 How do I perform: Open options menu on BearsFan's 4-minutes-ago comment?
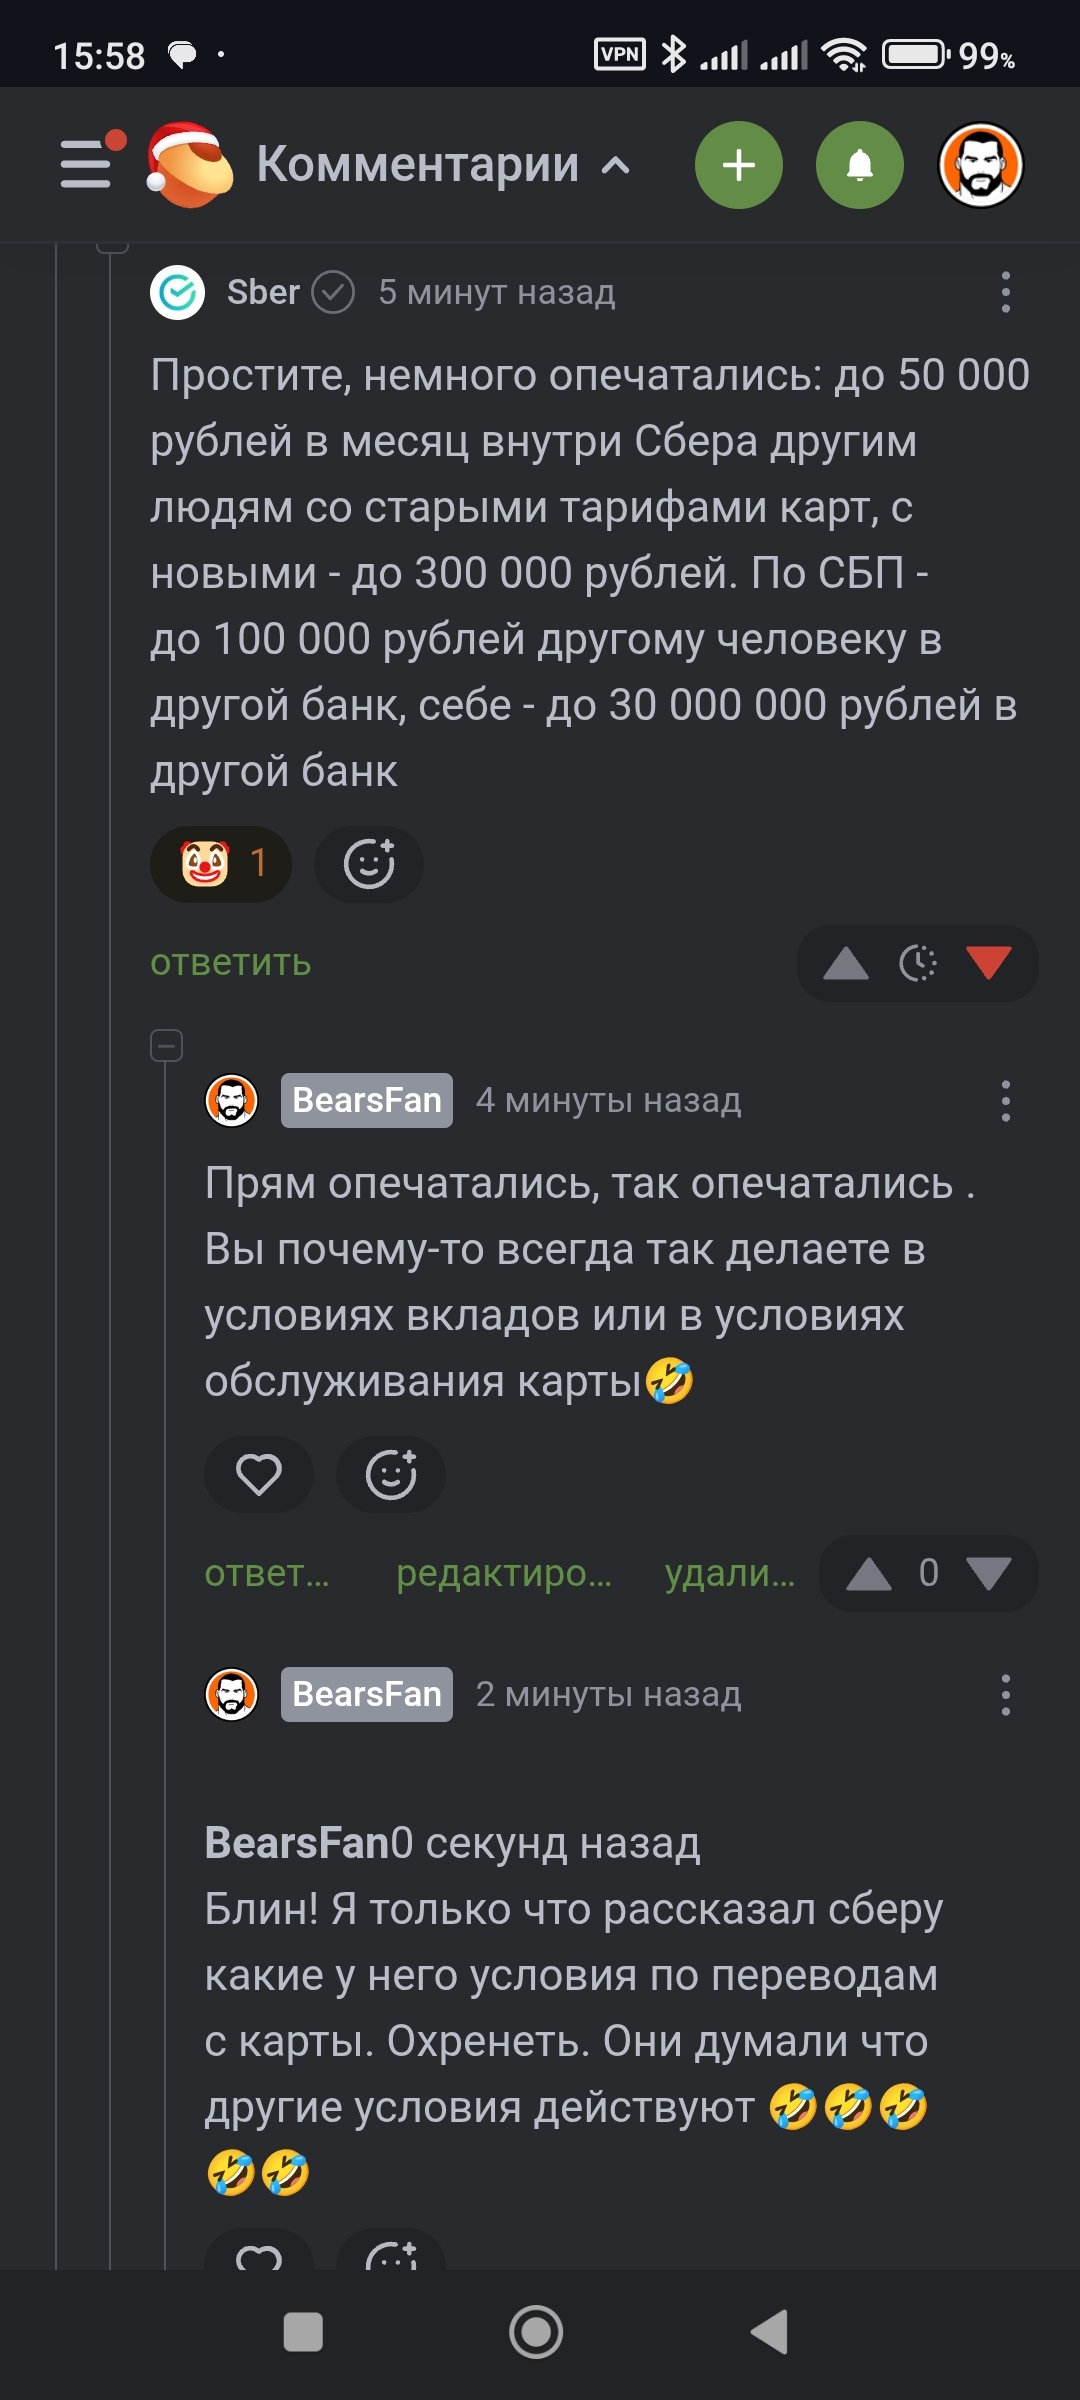(x=1006, y=1101)
